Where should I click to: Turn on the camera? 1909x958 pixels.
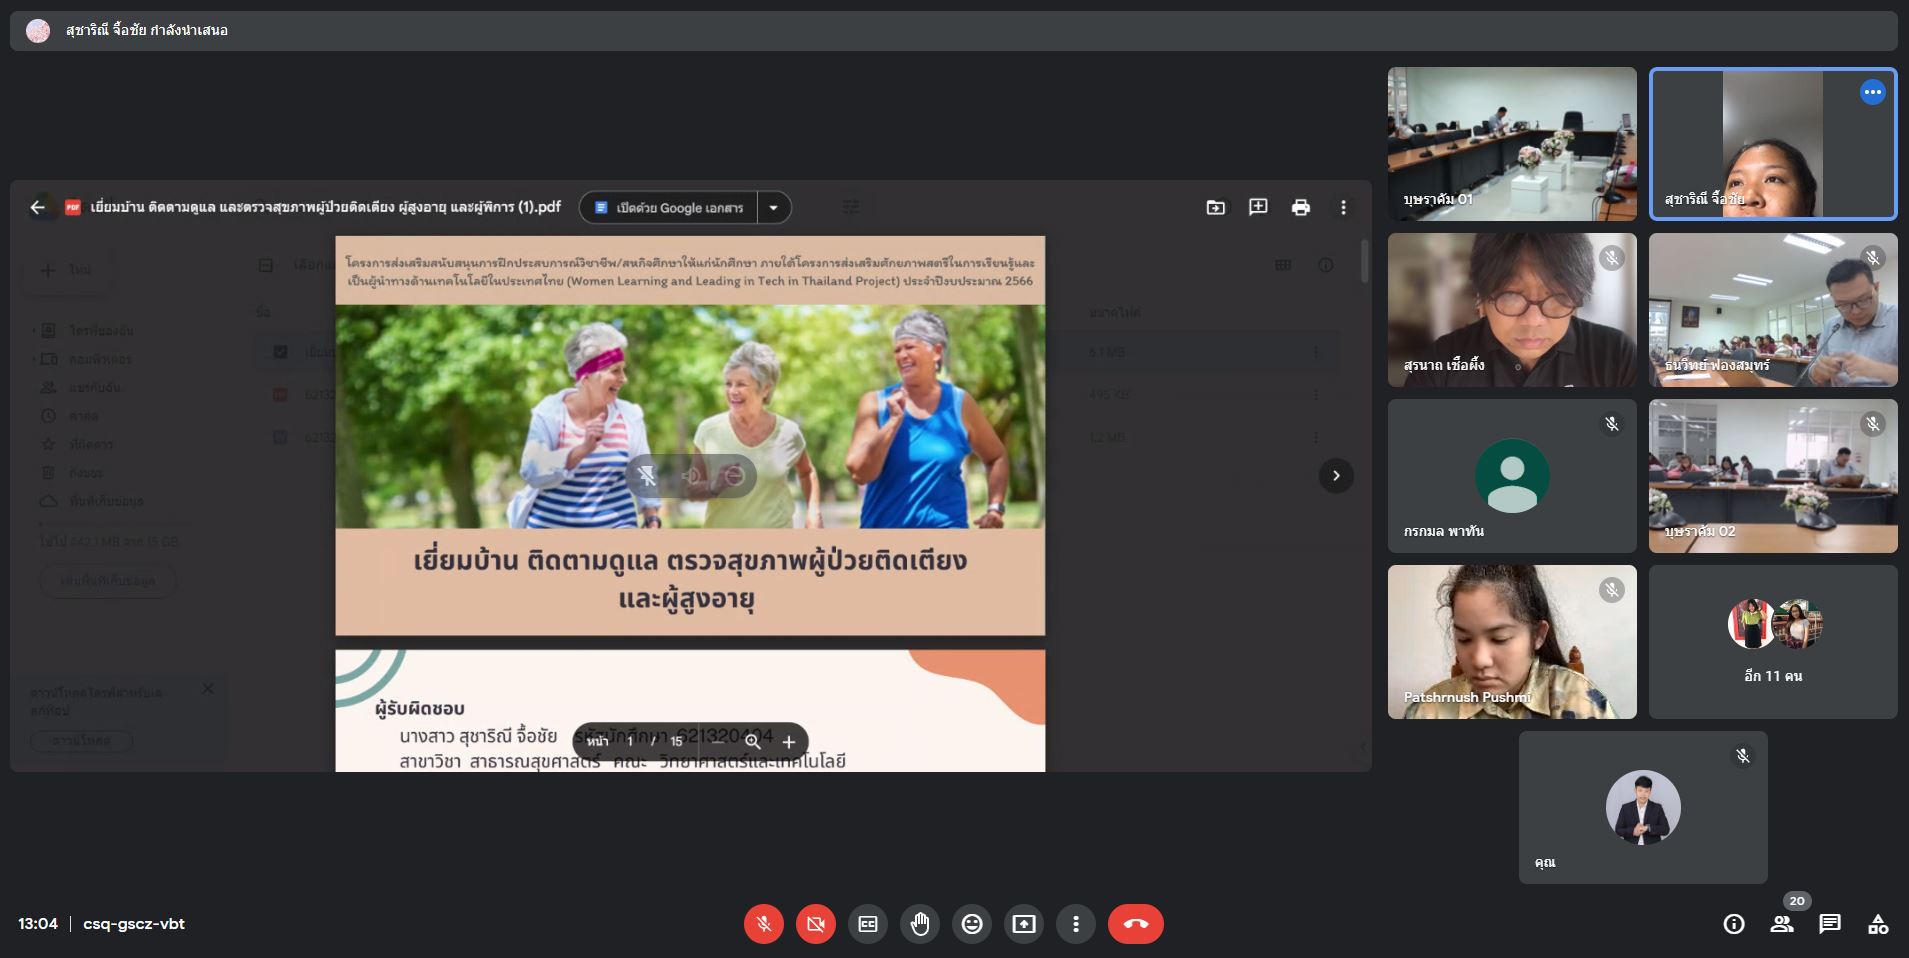(x=815, y=924)
